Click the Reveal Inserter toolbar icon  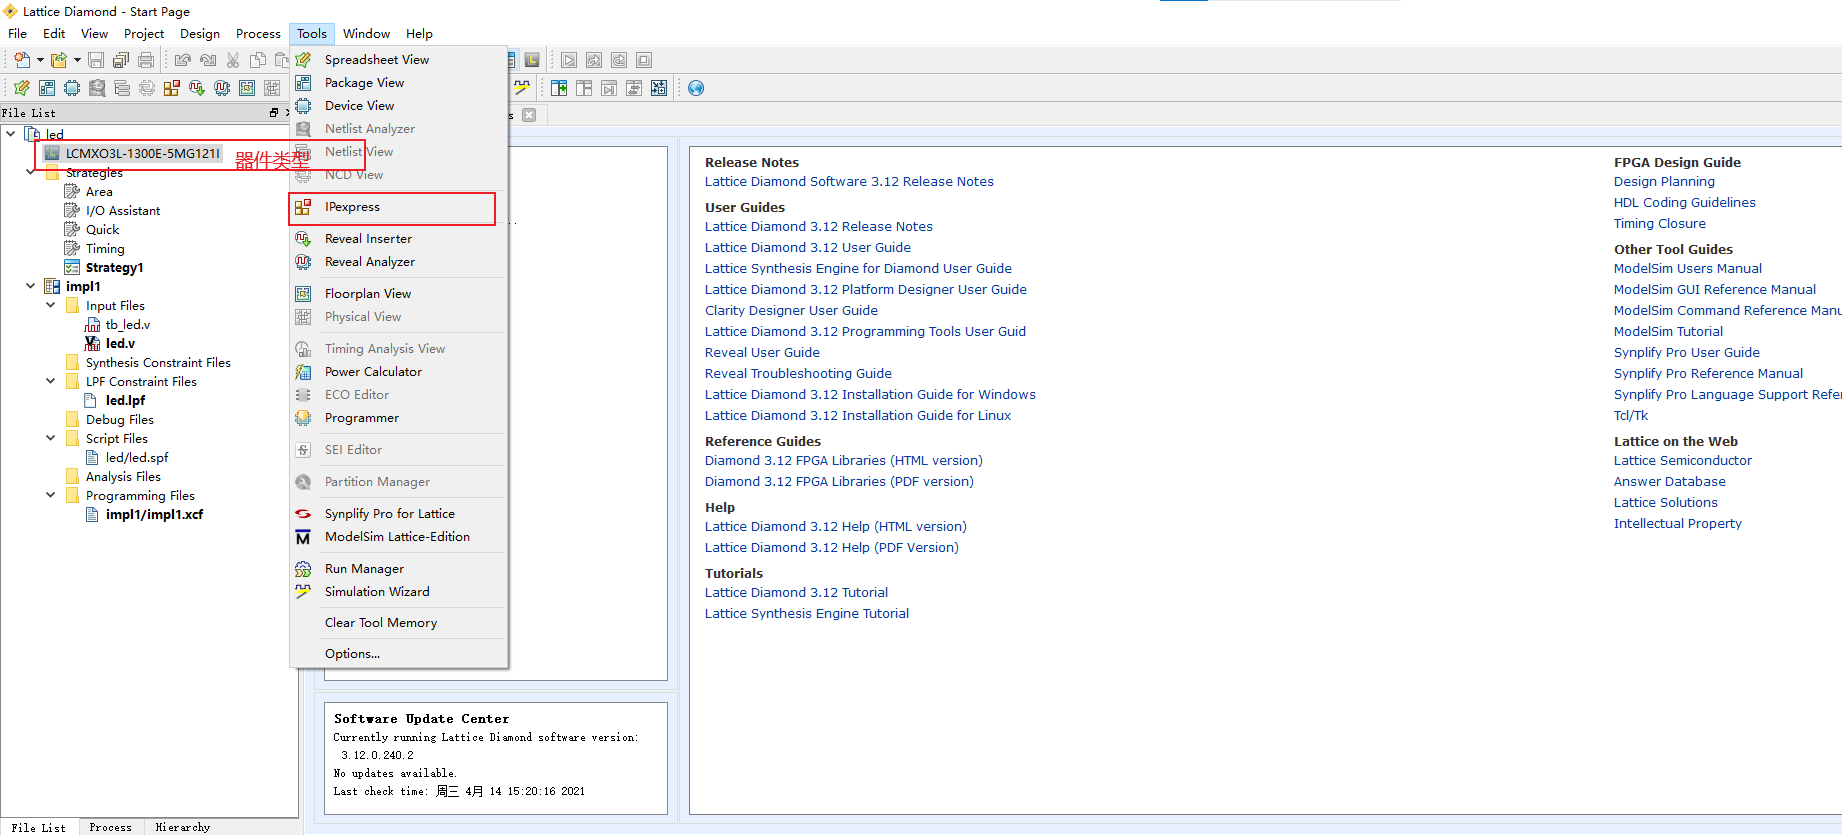click(197, 88)
